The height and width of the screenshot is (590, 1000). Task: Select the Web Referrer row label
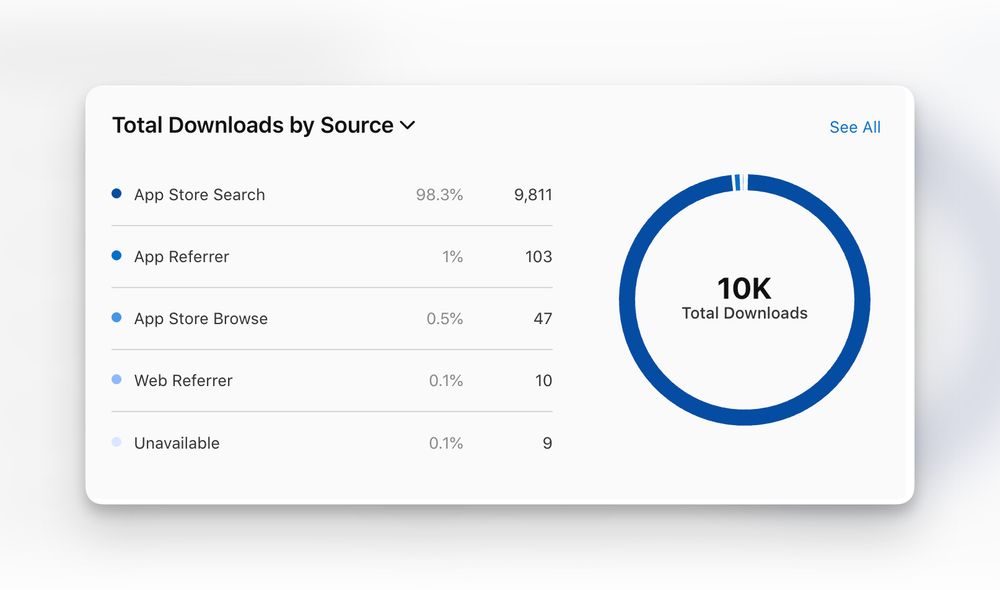183,380
